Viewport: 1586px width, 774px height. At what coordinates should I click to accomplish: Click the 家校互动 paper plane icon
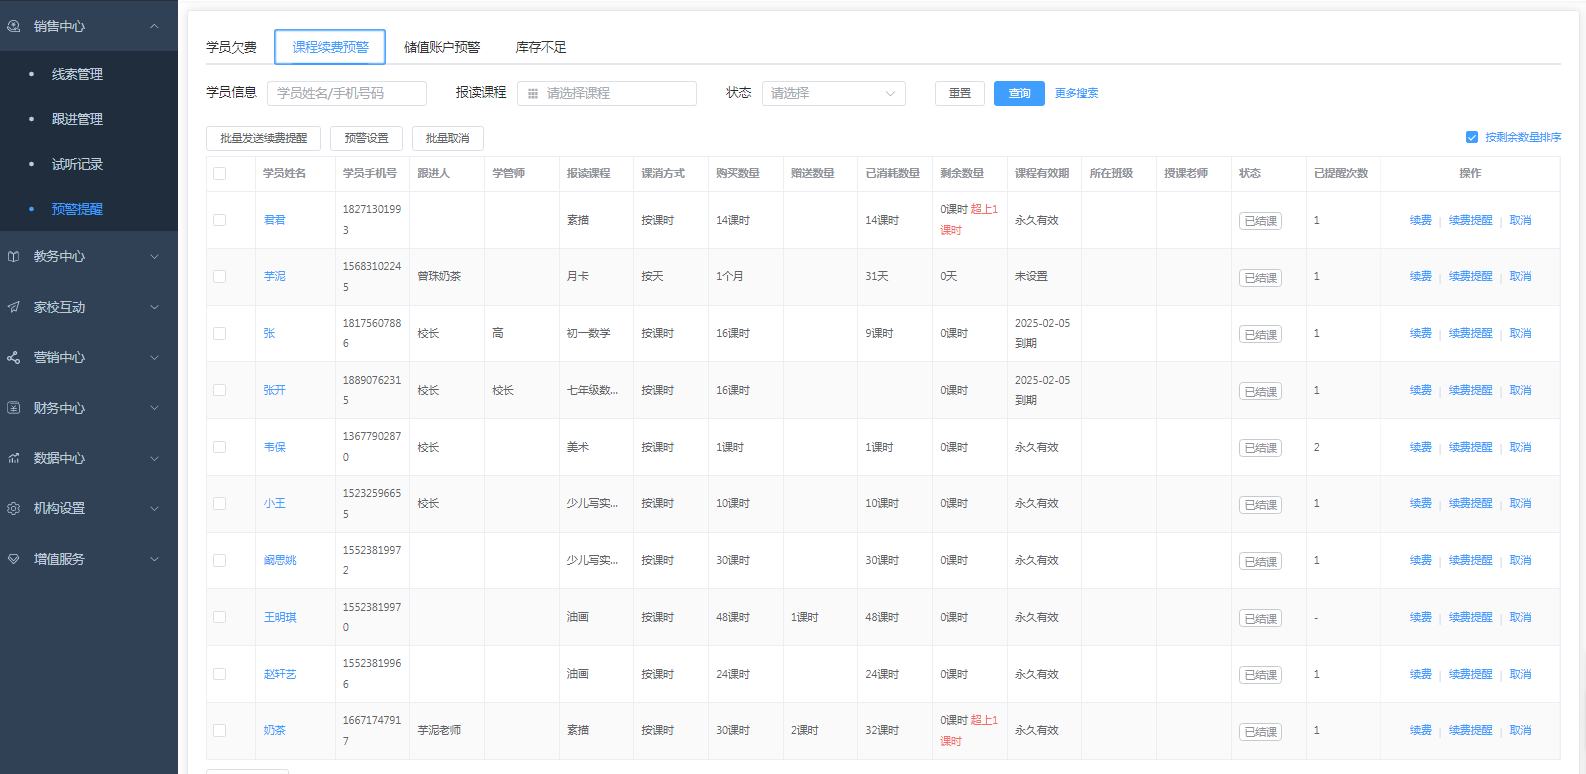click(x=14, y=307)
